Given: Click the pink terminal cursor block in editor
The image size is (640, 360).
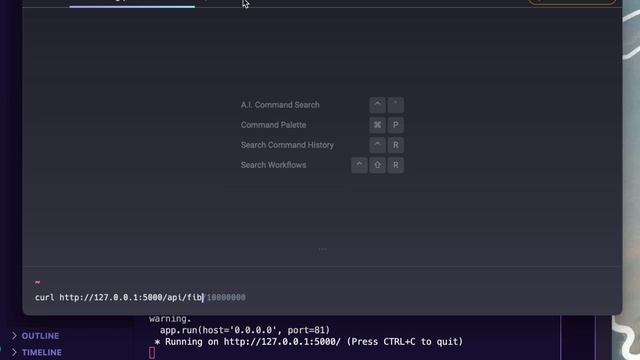Looking at the screenshot, I should 152,353.
